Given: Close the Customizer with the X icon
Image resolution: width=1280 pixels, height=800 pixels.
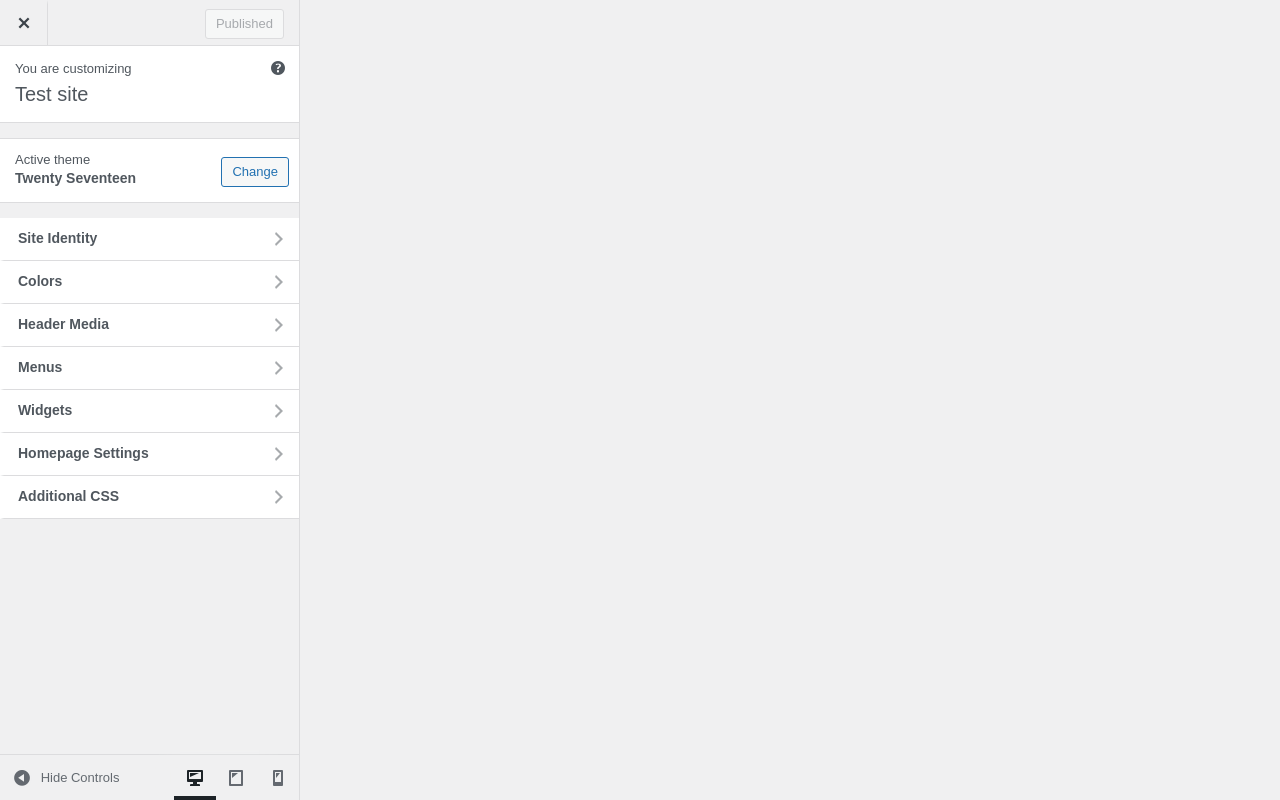Looking at the screenshot, I should click(24, 23).
